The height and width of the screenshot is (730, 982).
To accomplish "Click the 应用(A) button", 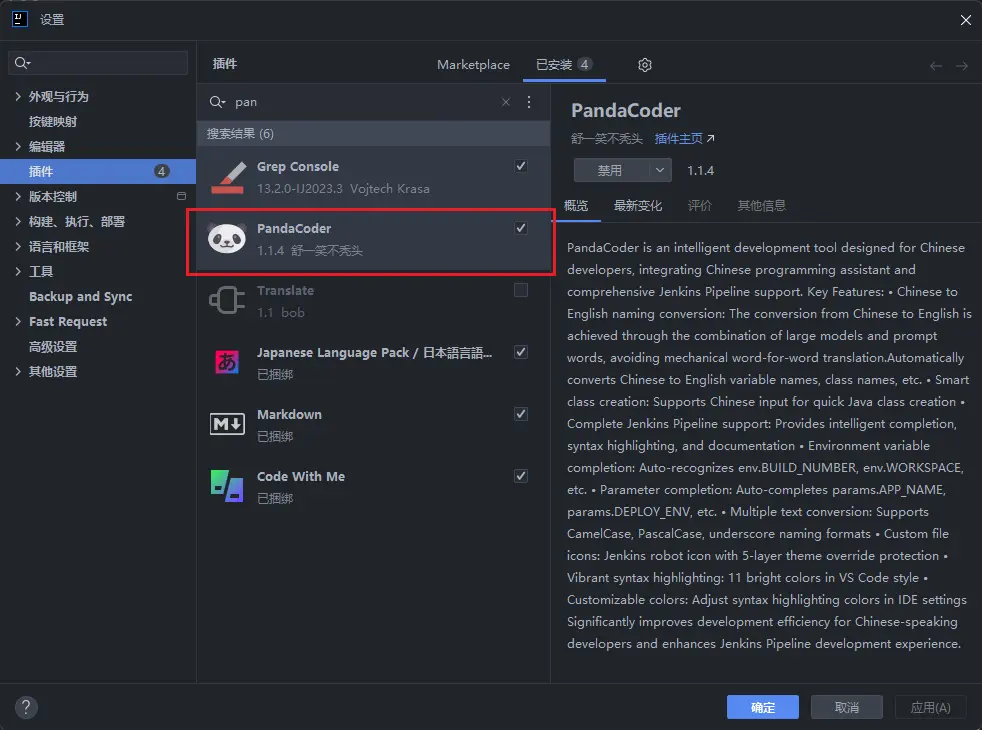I will pos(931,707).
